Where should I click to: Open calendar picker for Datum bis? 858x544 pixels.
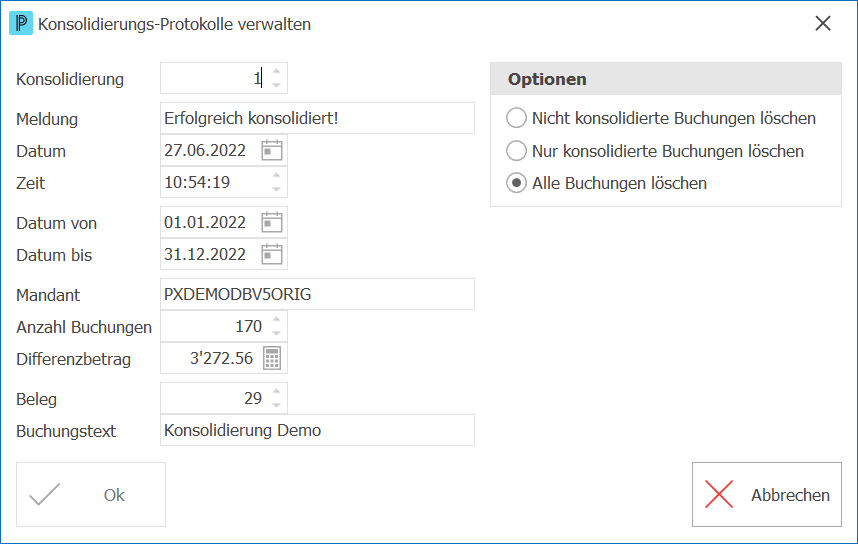point(271,254)
